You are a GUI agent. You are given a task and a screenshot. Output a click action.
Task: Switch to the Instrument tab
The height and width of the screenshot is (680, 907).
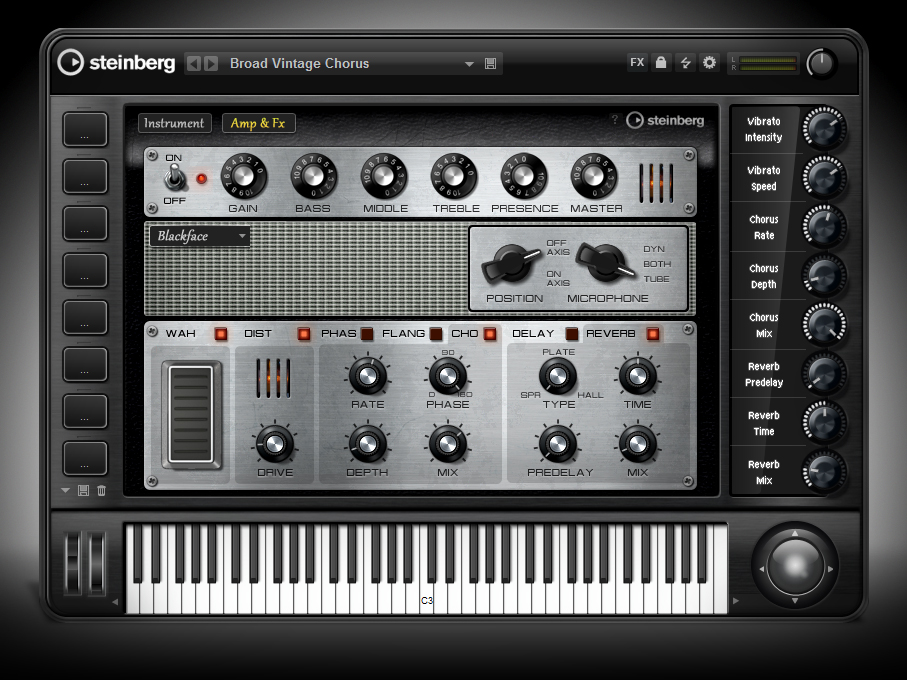(174, 123)
